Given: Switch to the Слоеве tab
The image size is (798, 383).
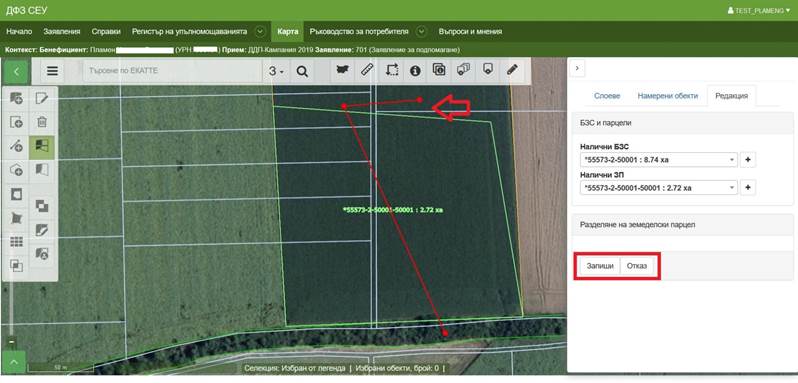Looking at the screenshot, I should (x=607, y=96).
